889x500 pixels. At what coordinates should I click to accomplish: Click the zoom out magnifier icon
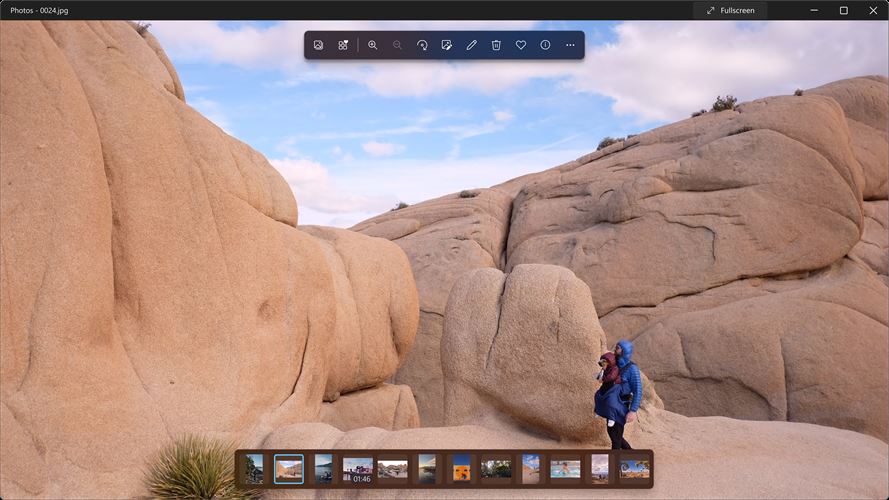(397, 45)
